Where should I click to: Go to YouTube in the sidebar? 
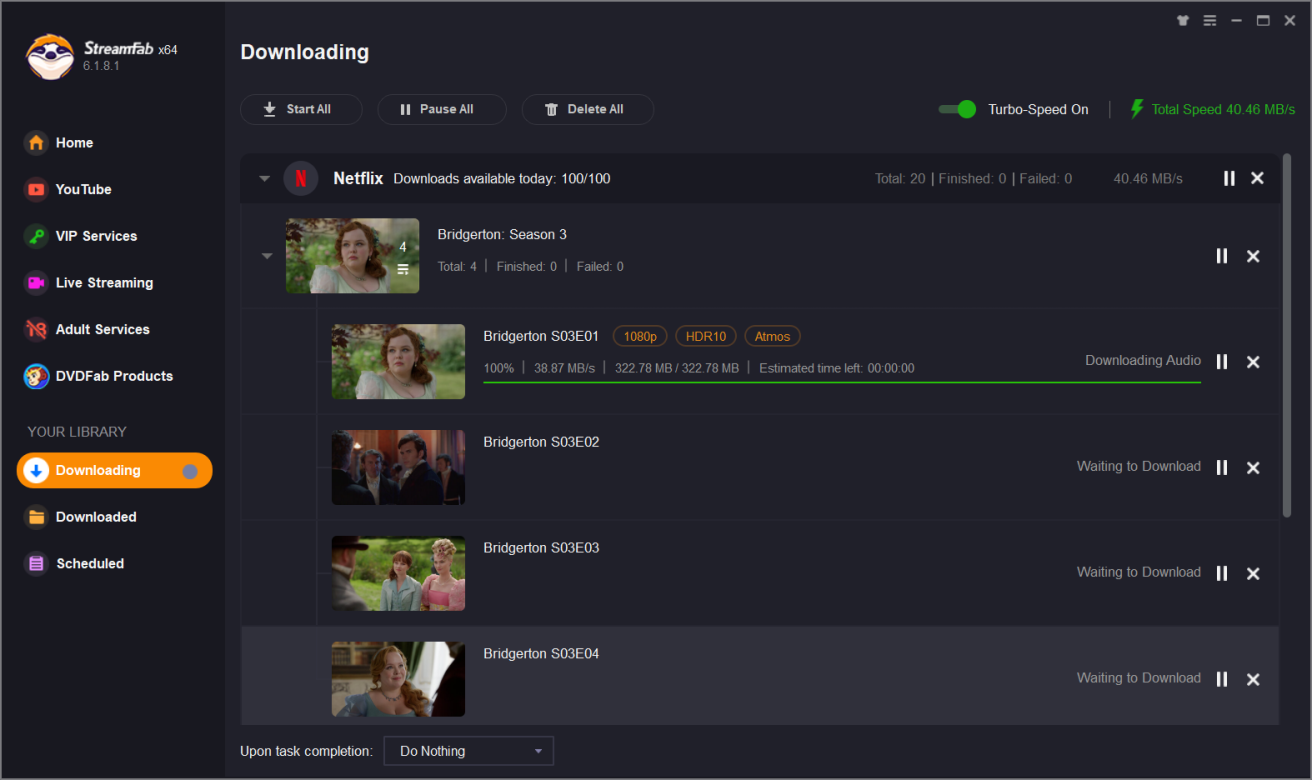[83, 189]
